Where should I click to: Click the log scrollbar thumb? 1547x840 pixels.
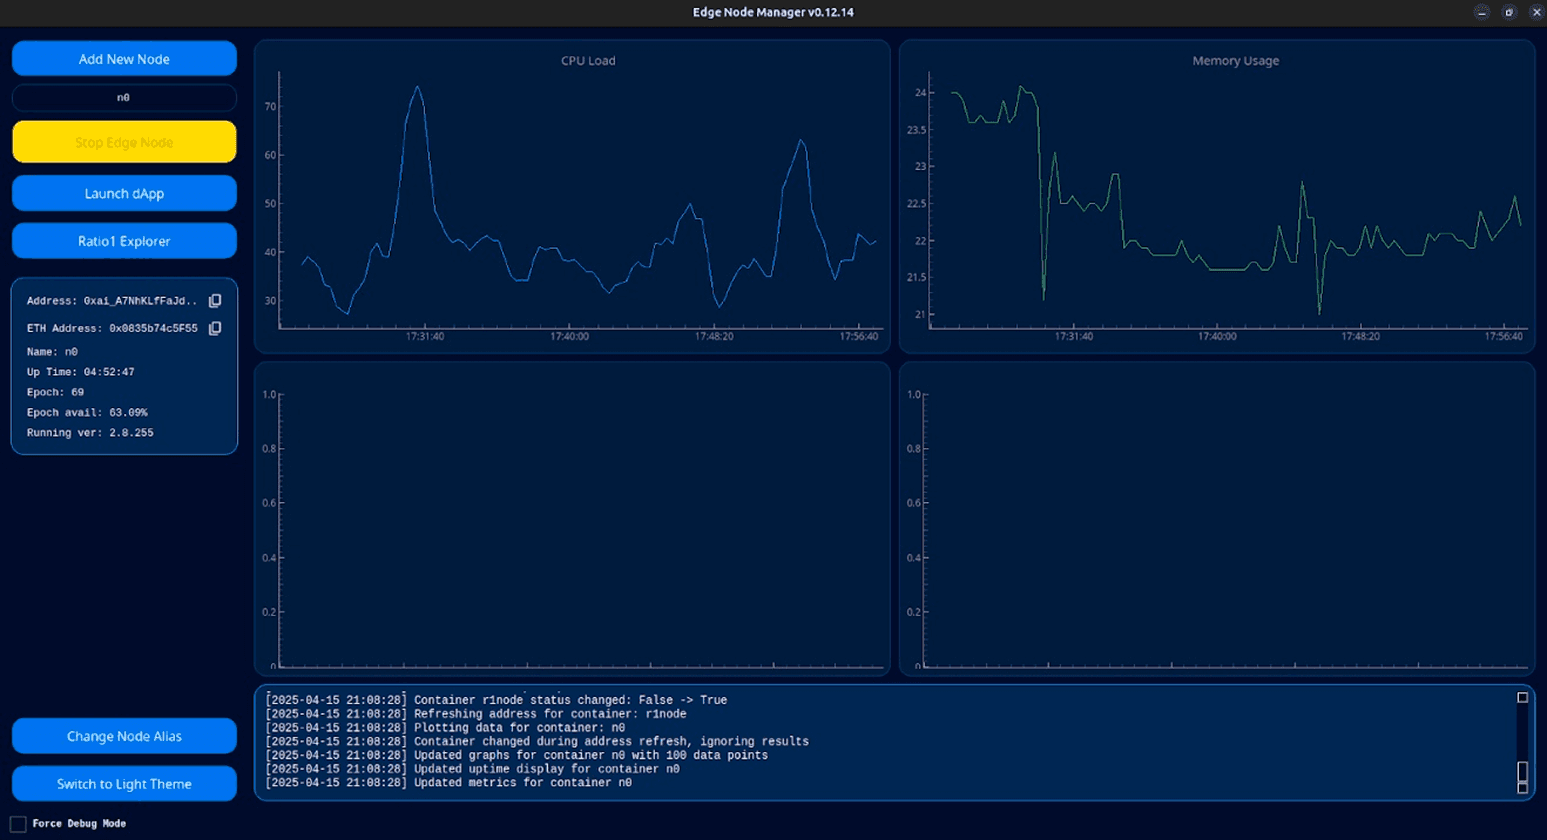(1523, 772)
